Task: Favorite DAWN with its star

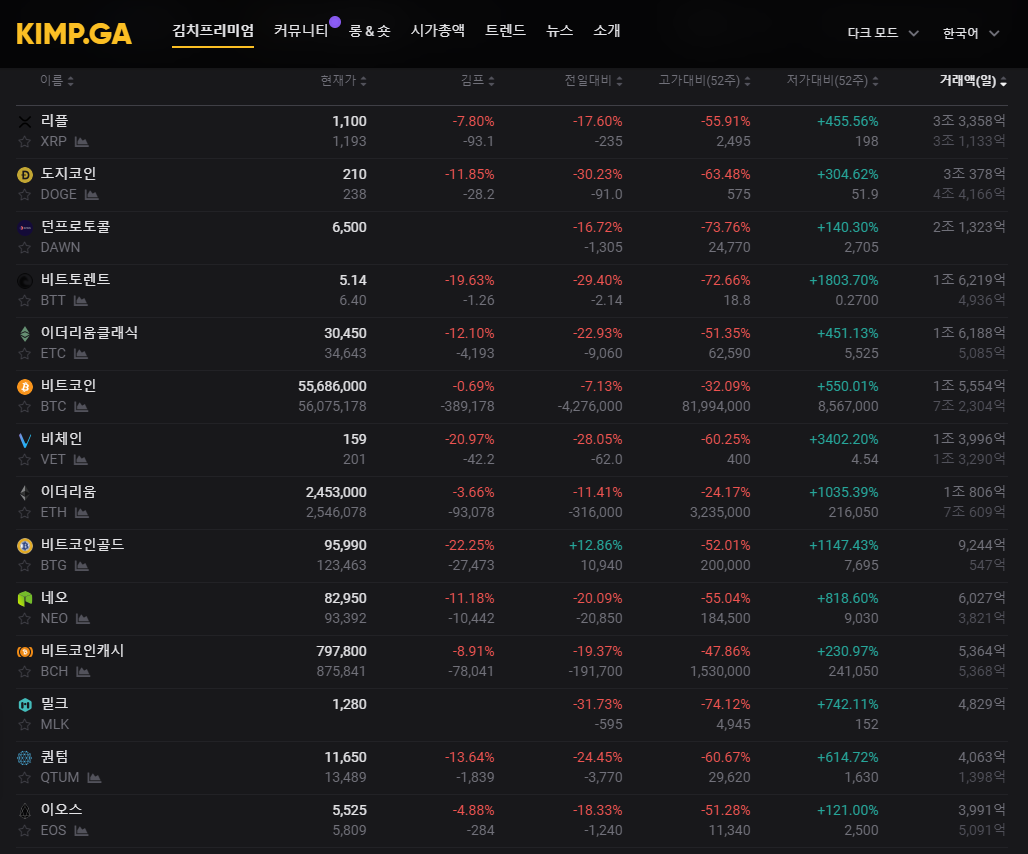Action: [25, 248]
